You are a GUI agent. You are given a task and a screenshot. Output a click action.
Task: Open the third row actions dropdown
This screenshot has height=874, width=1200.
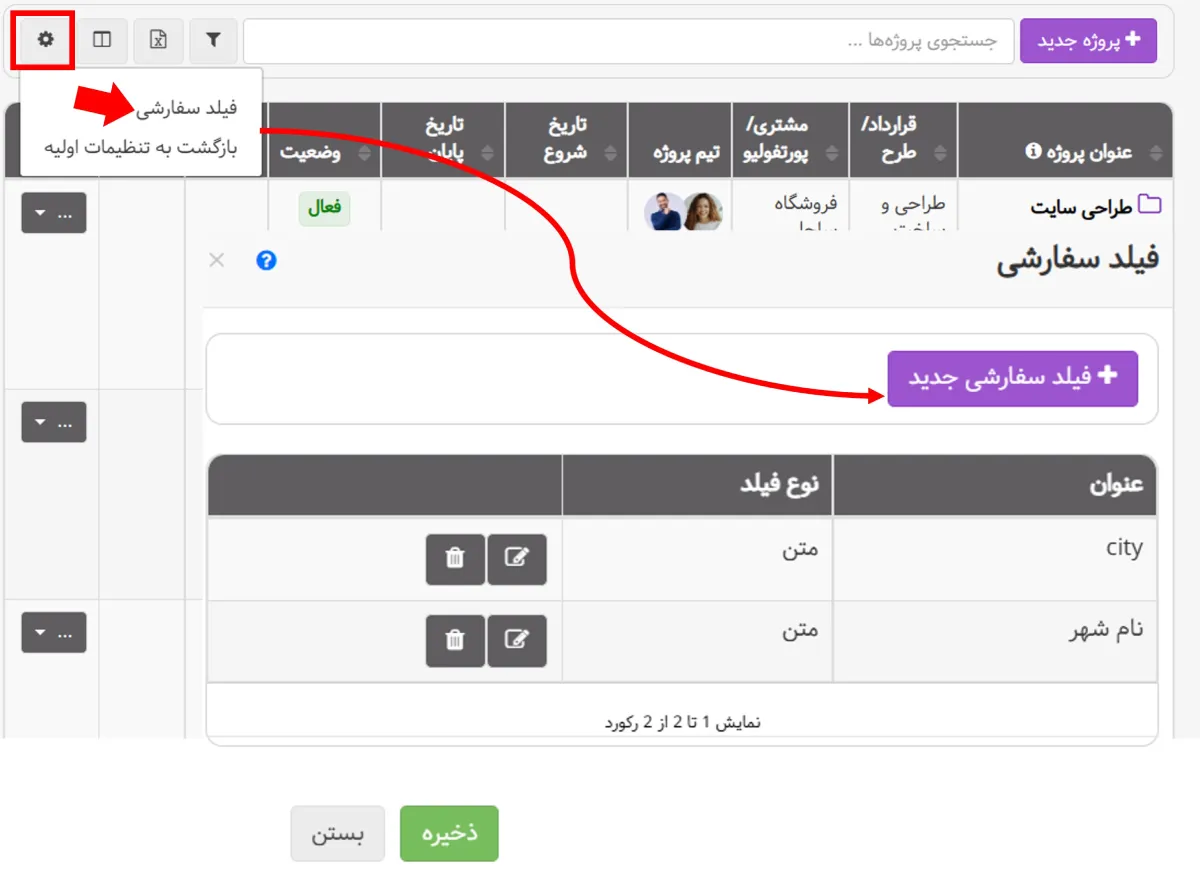coord(54,632)
